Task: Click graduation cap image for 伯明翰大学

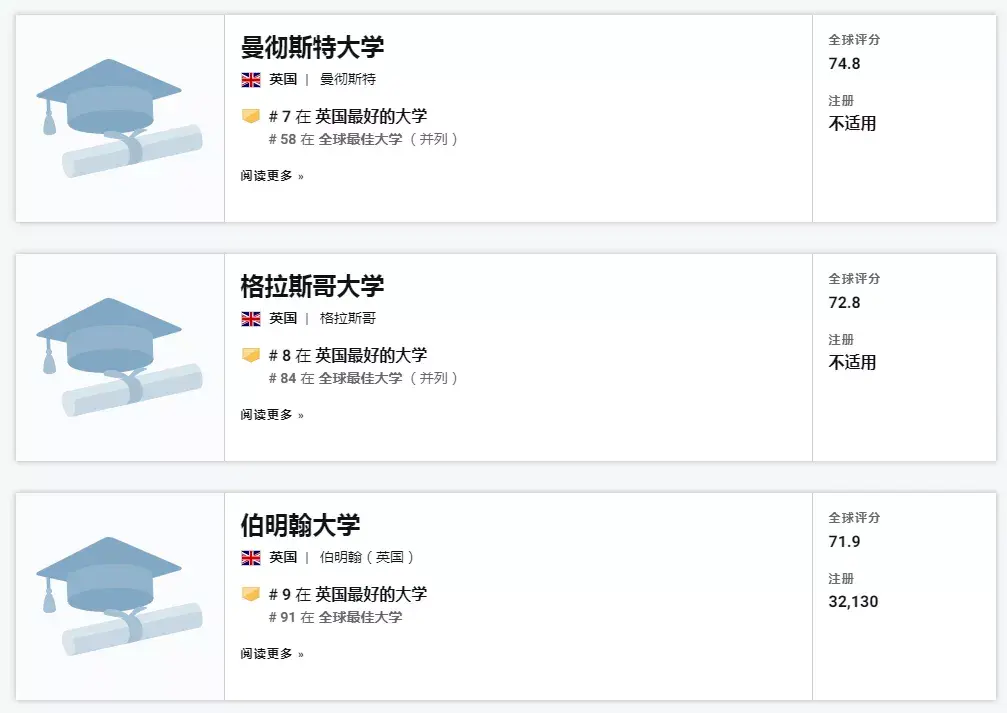Action: 119,596
